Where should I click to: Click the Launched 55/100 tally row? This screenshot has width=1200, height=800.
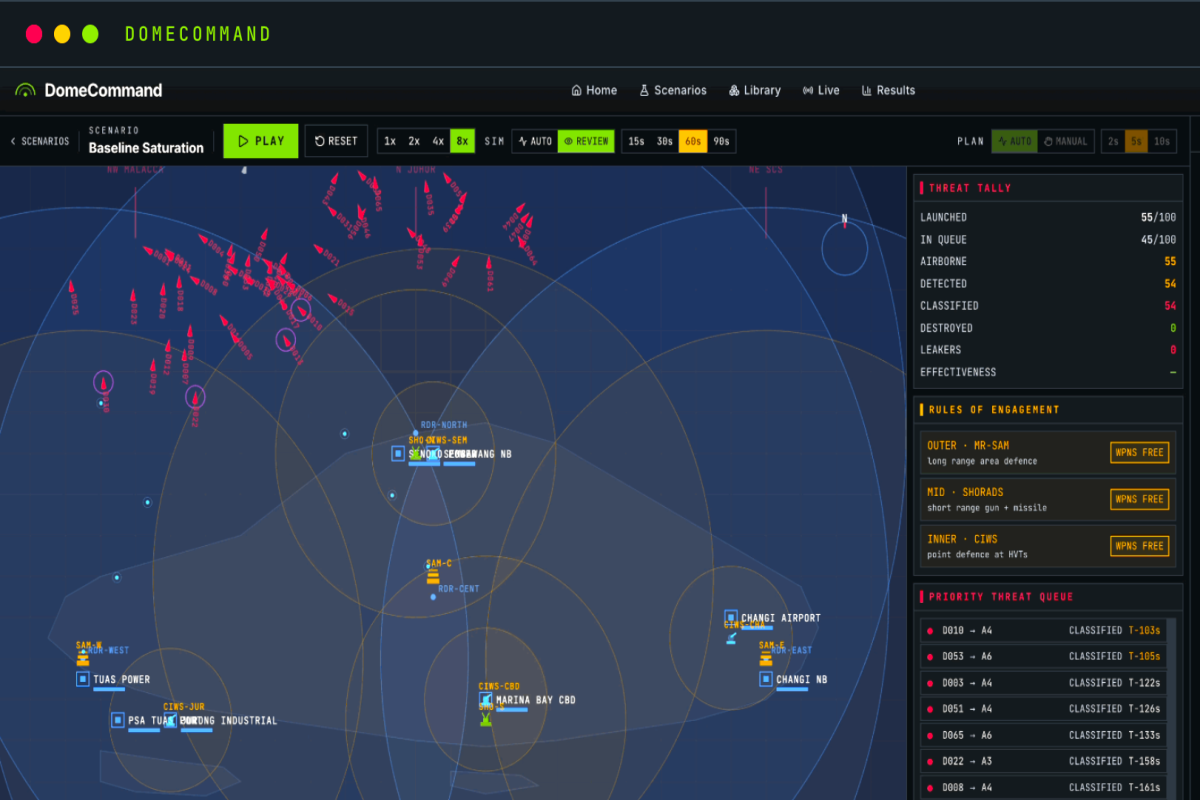coord(1047,217)
